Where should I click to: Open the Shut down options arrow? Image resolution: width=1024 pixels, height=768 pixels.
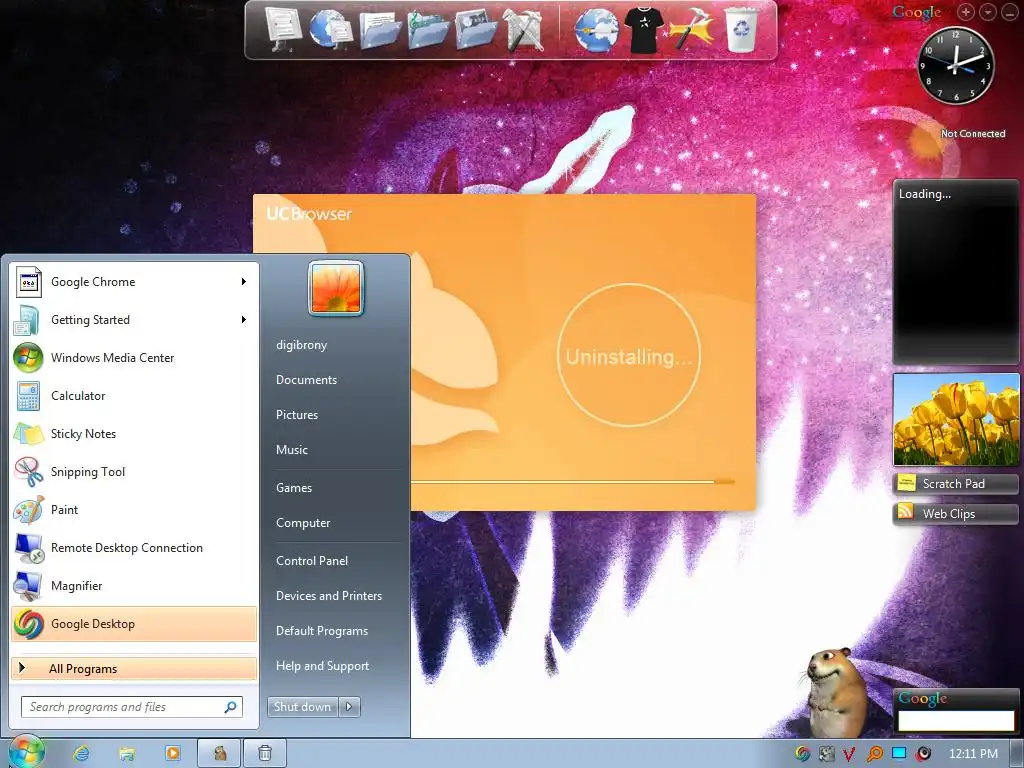tap(349, 707)
